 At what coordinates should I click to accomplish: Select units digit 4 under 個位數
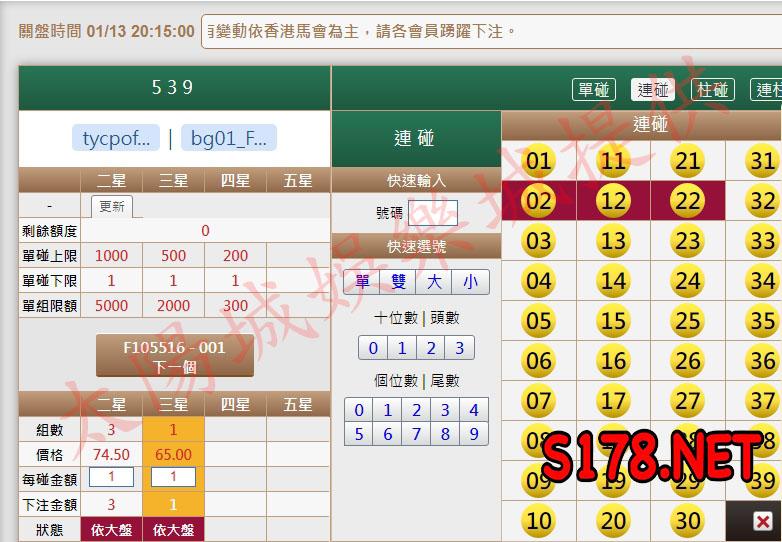click(474, 410)
